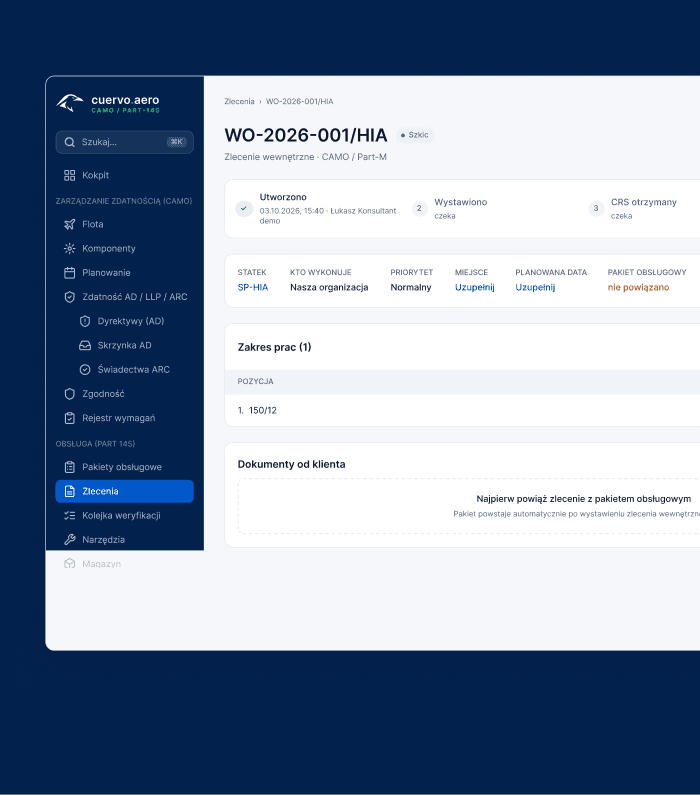Viewport: 700px width, 795px height.
Task: Focus the Szukaj... search field
Action: (124, 142)
